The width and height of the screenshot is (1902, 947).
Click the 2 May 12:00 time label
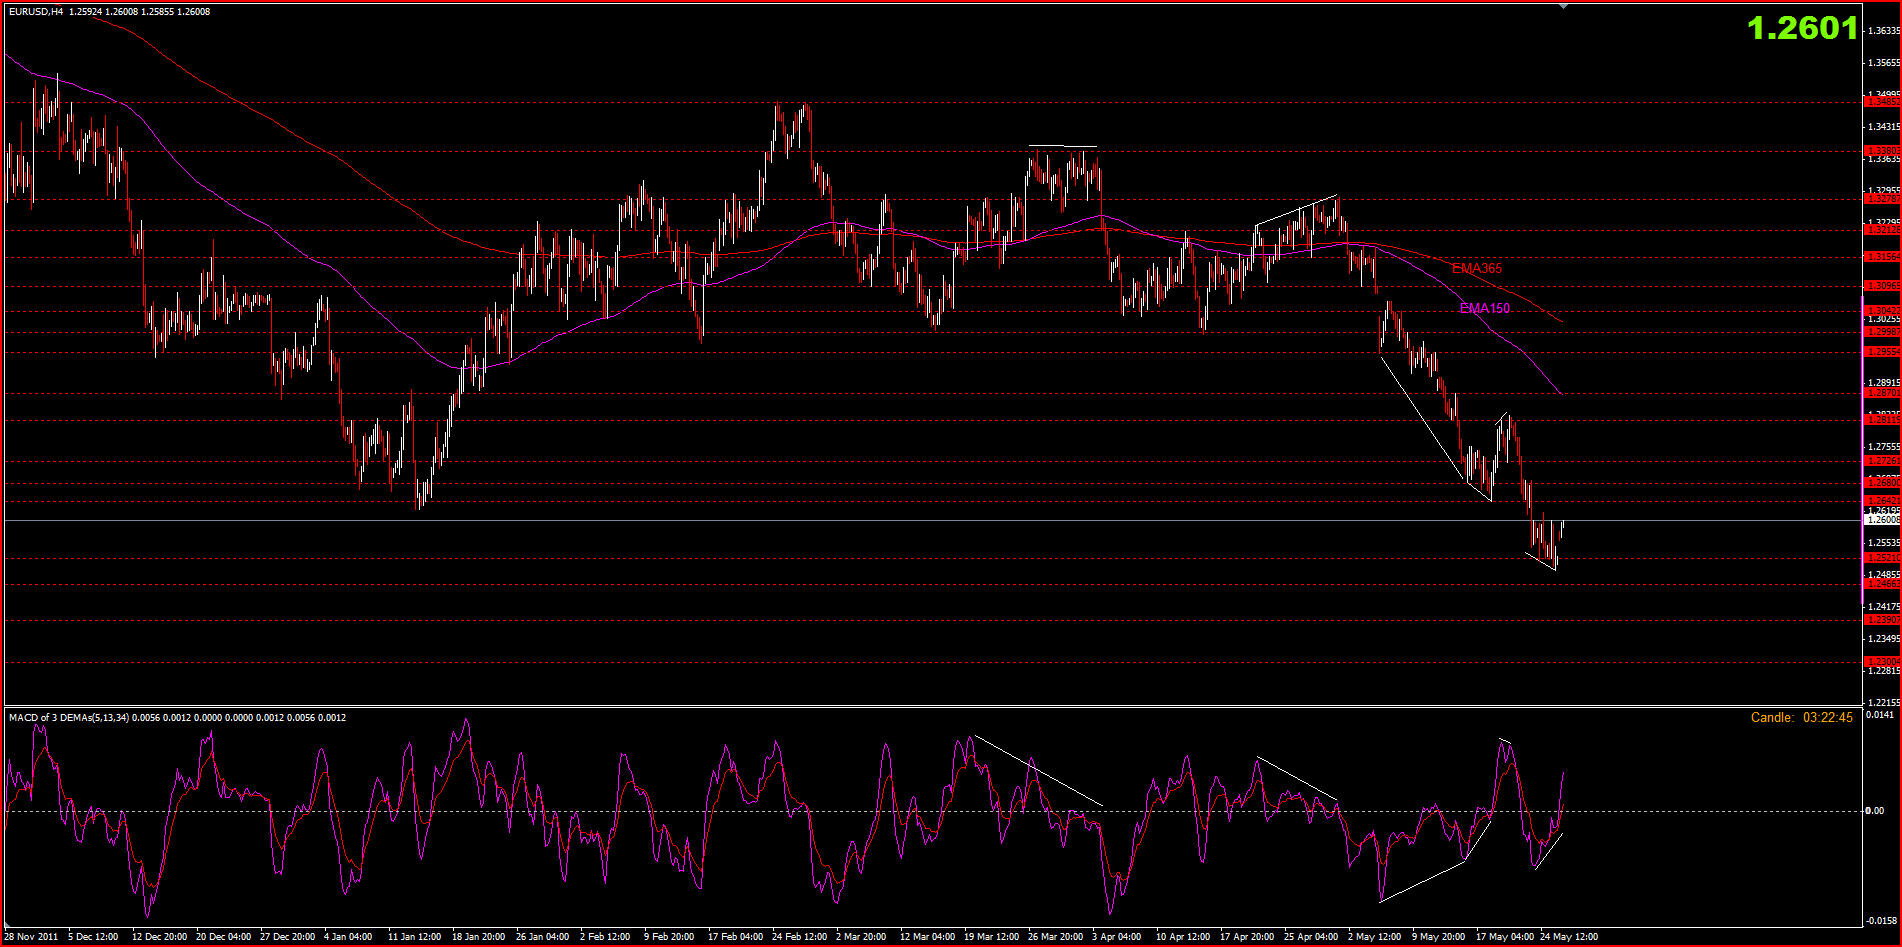click(1374, 937)
